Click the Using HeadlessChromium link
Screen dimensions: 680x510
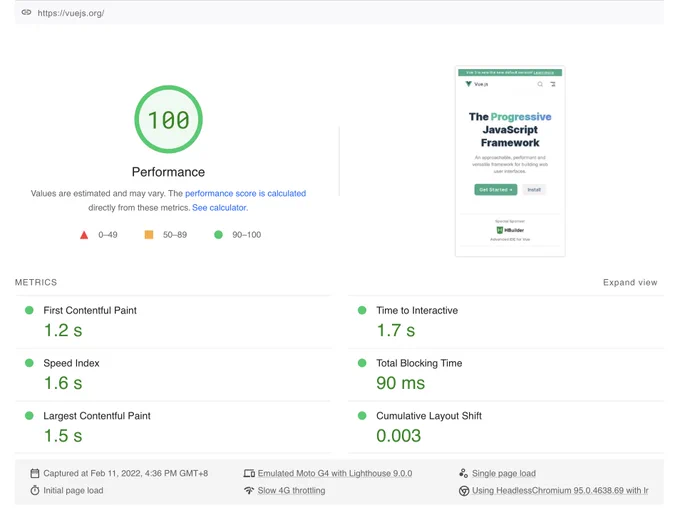tap(560, 490)
